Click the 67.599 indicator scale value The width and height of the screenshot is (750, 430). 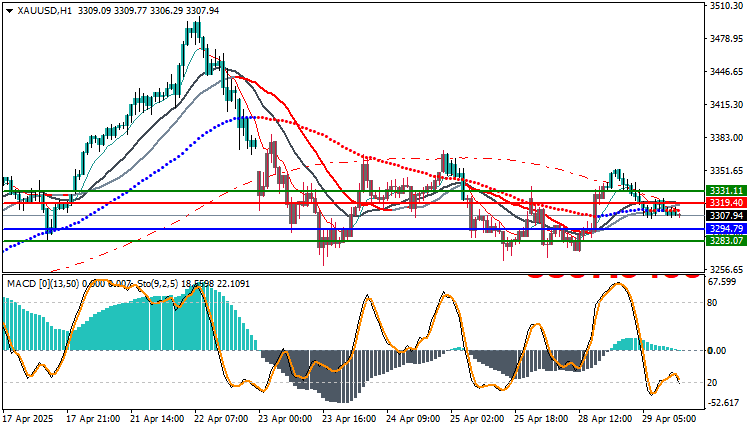(x=722, y=282)
